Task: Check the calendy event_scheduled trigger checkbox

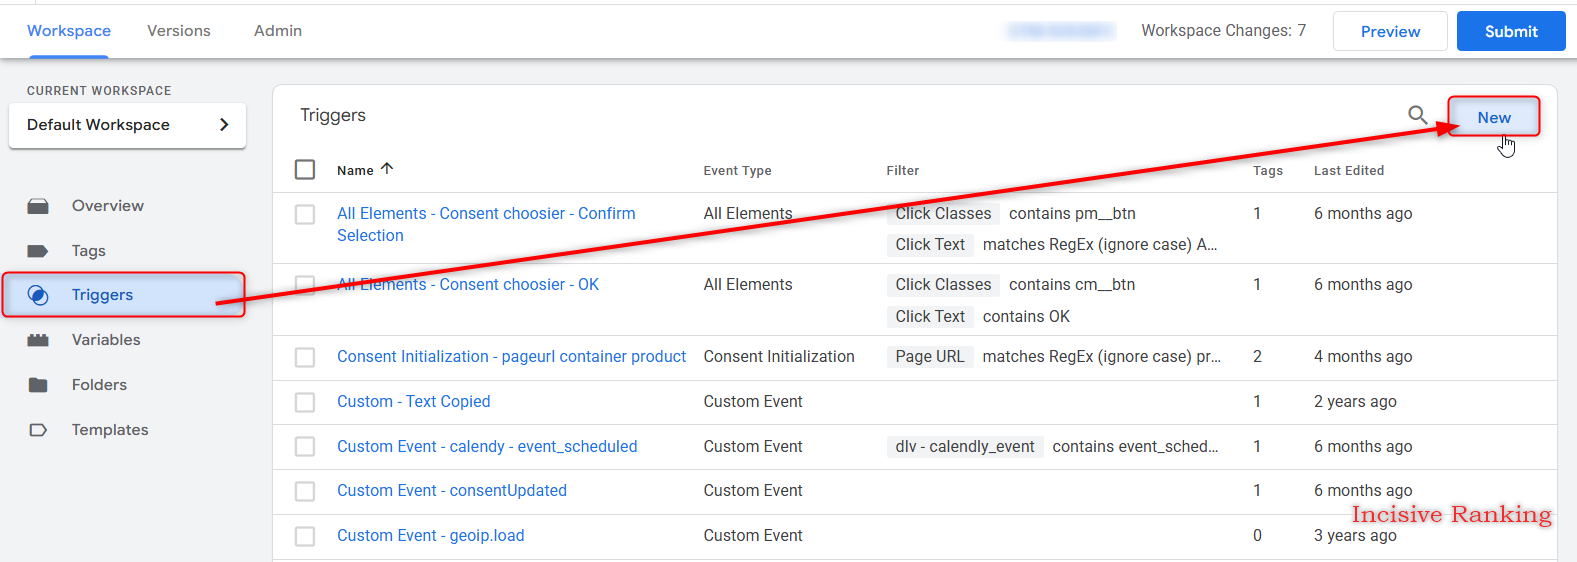Action: [305, 447]
